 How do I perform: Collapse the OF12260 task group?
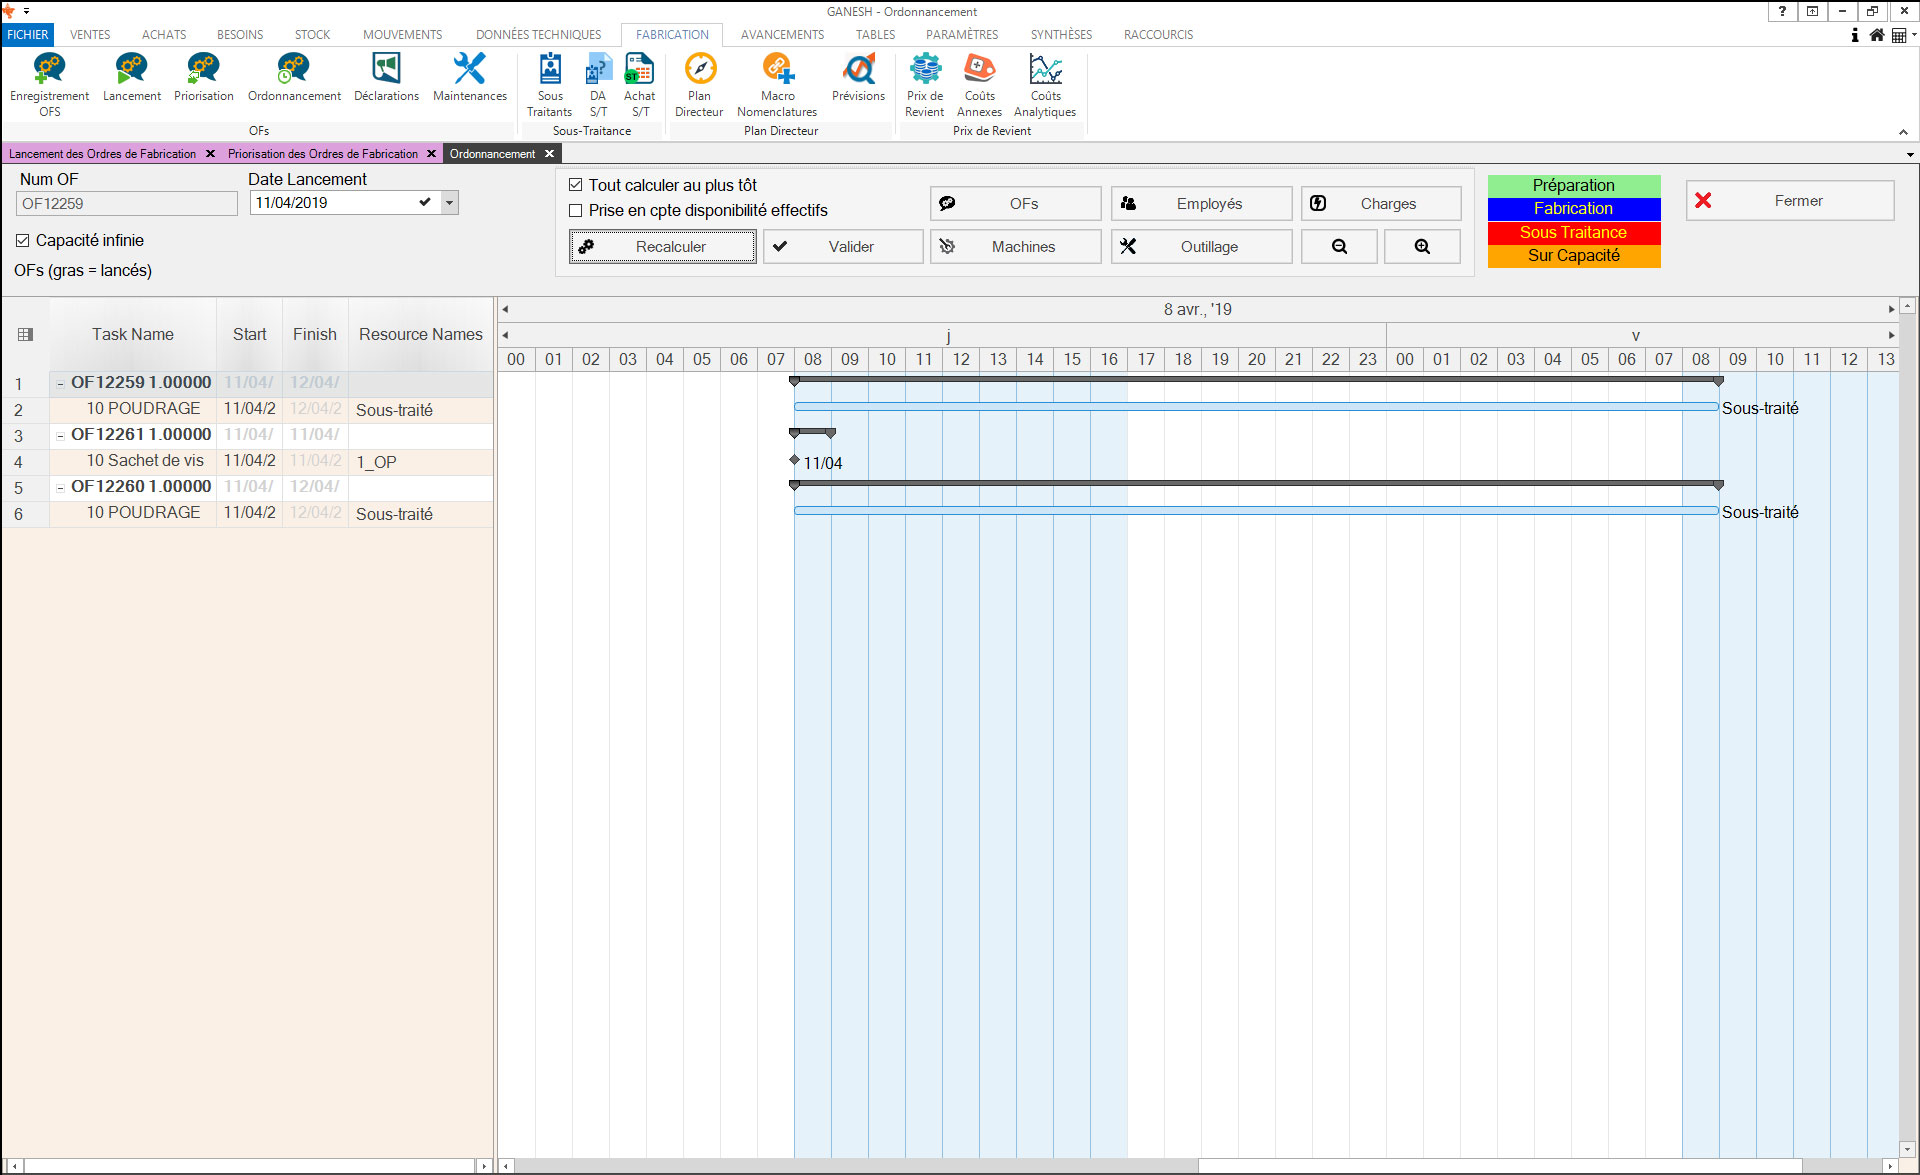click(61, 487)
